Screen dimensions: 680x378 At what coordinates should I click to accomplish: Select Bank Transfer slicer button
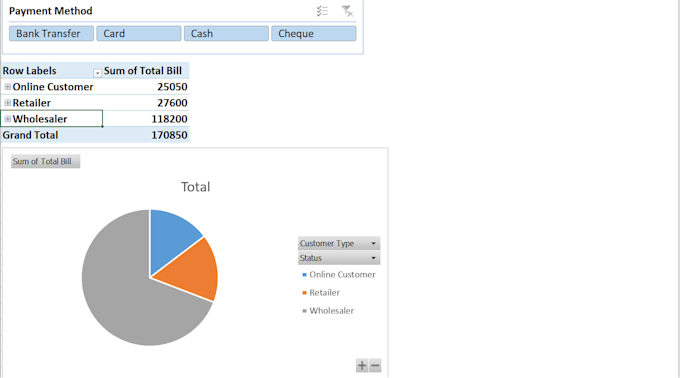pyautogui.click(x=51, y=33)
